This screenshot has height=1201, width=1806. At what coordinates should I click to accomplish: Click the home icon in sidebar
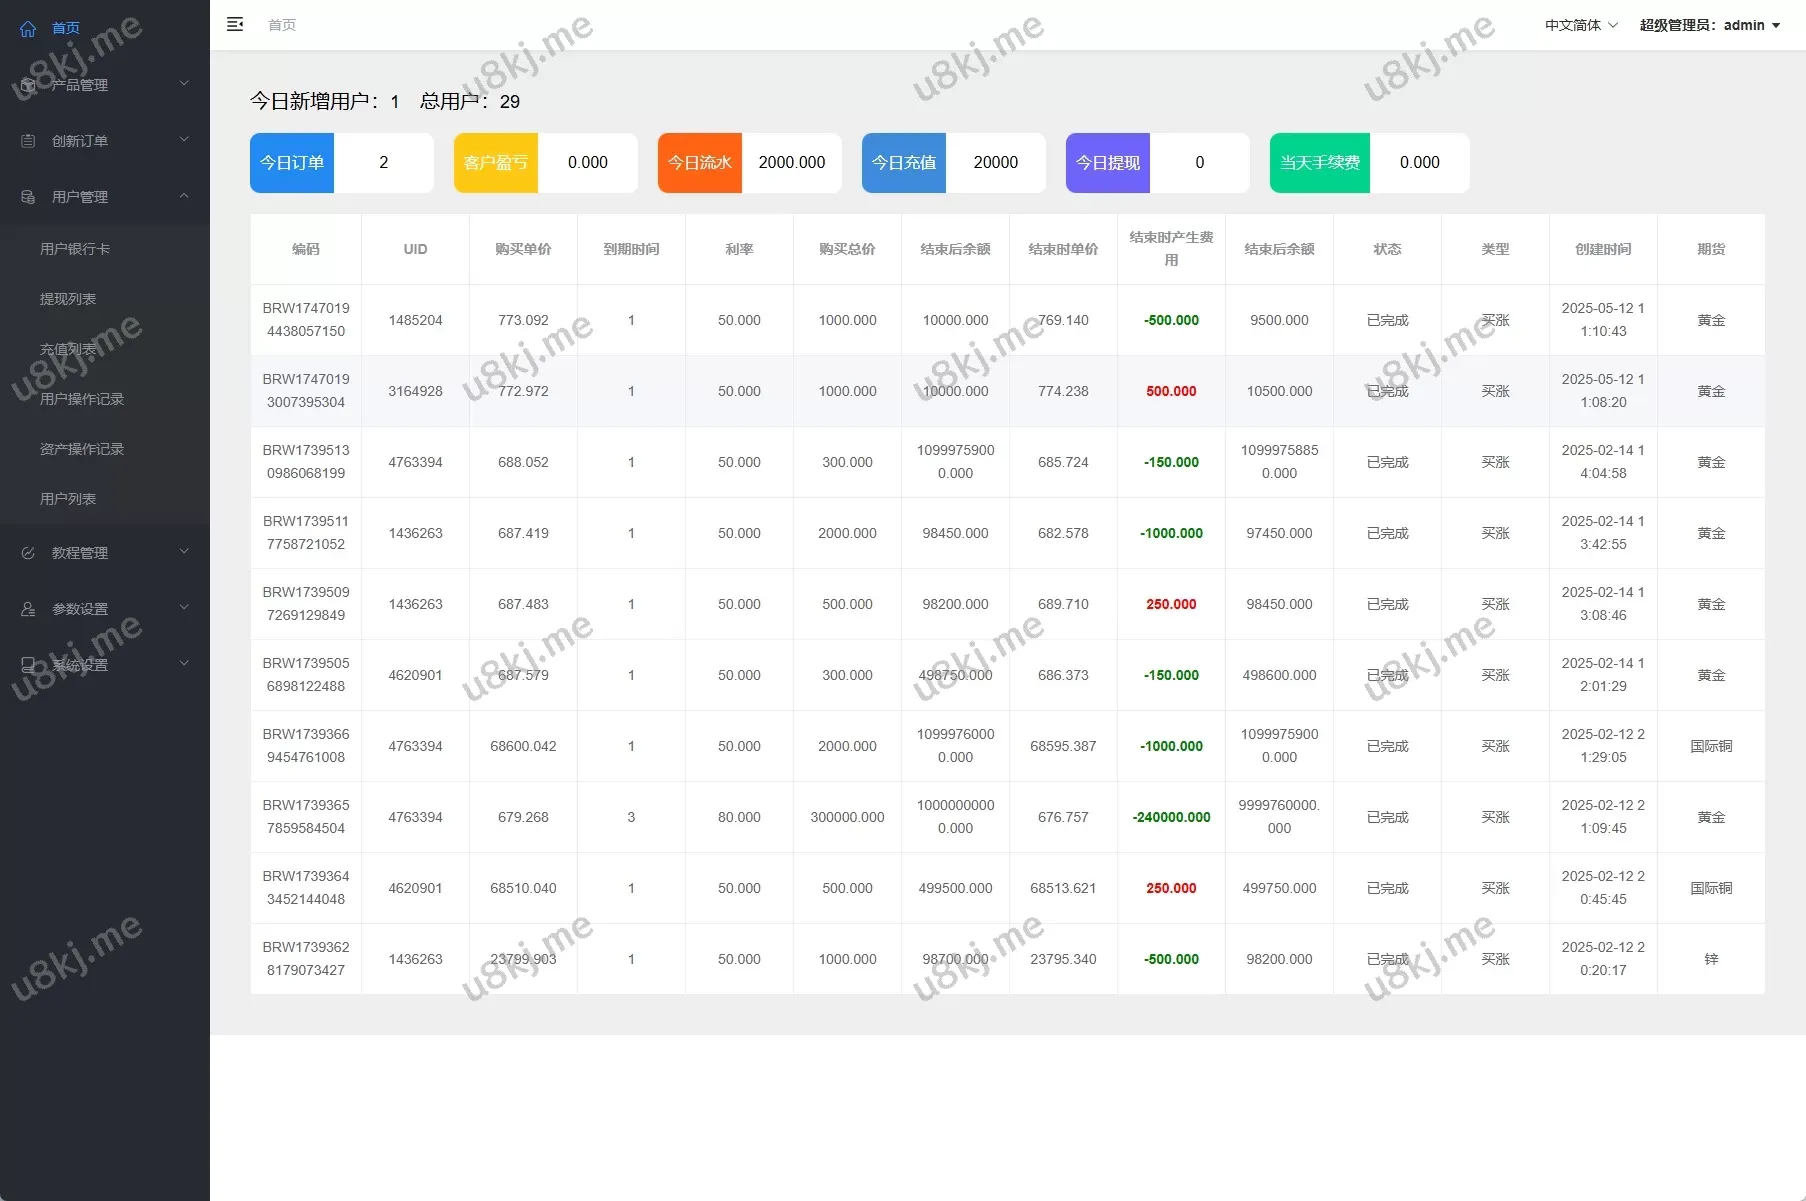point(28,29)
